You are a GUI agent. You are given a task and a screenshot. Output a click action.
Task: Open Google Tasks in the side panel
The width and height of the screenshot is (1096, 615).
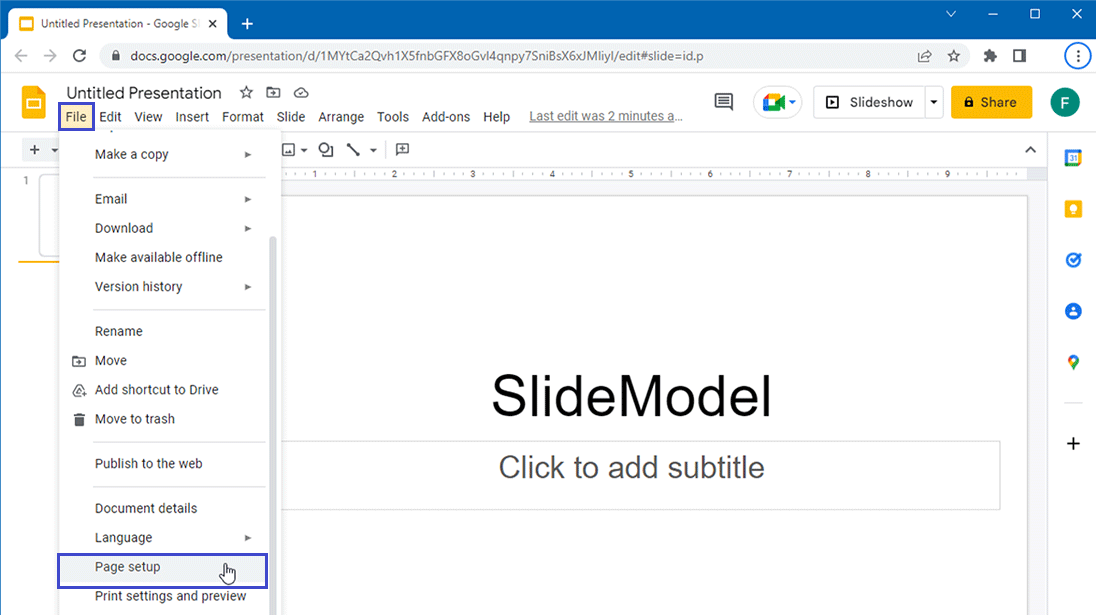point(1072,259)
